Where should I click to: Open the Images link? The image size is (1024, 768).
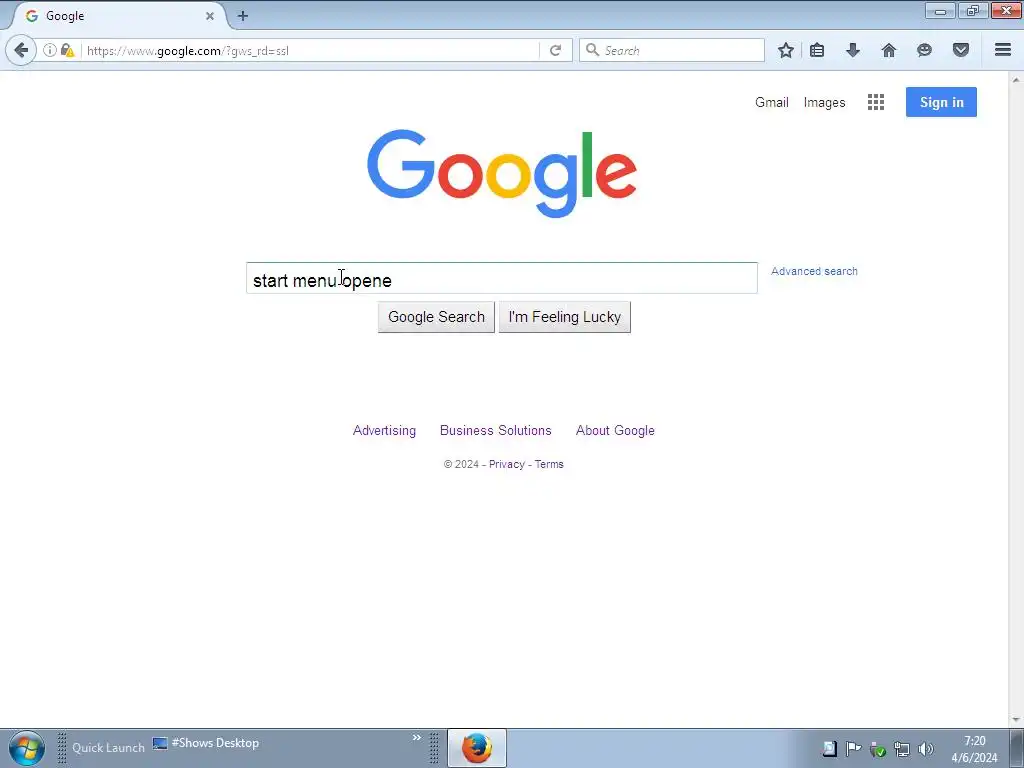(824, 103)
